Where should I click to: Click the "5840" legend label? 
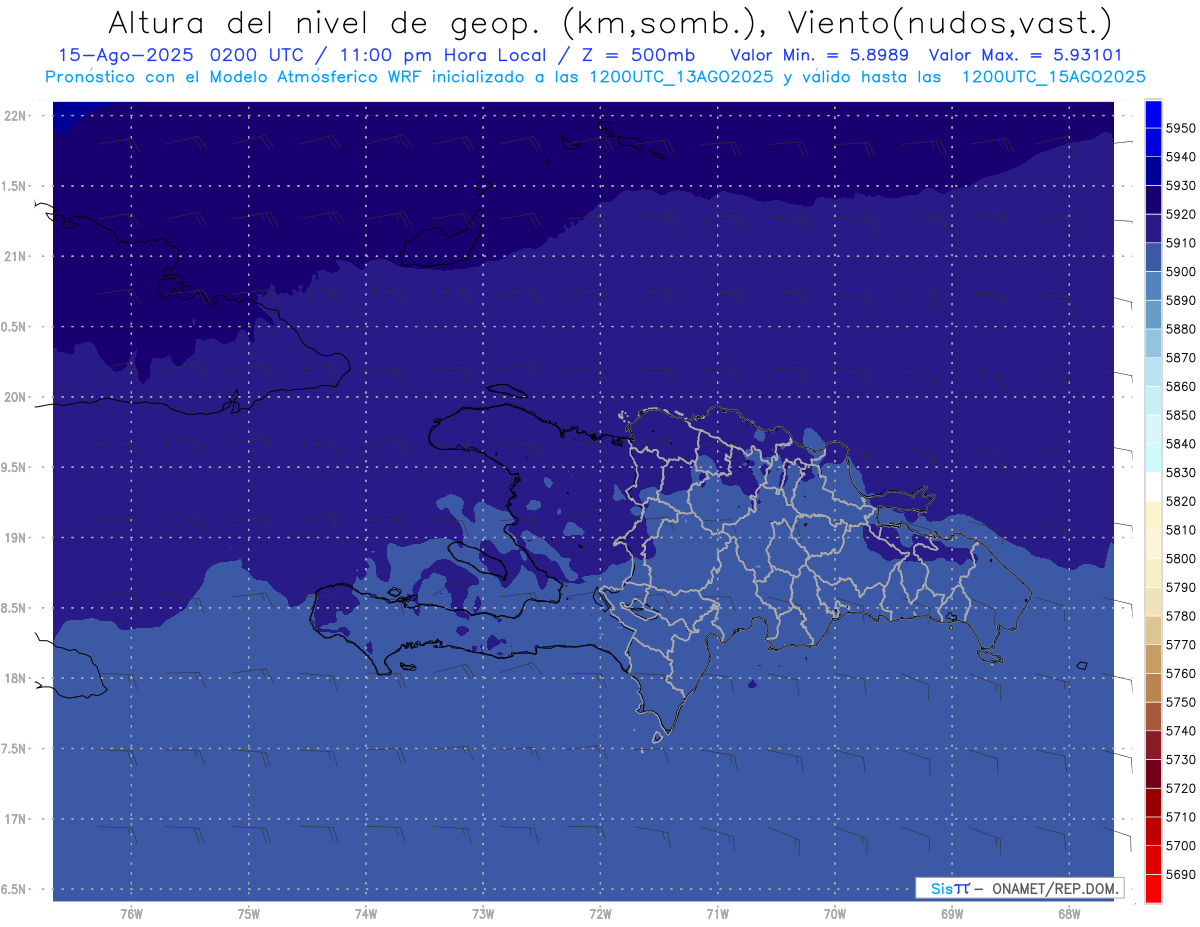(x=1180, y=444)
